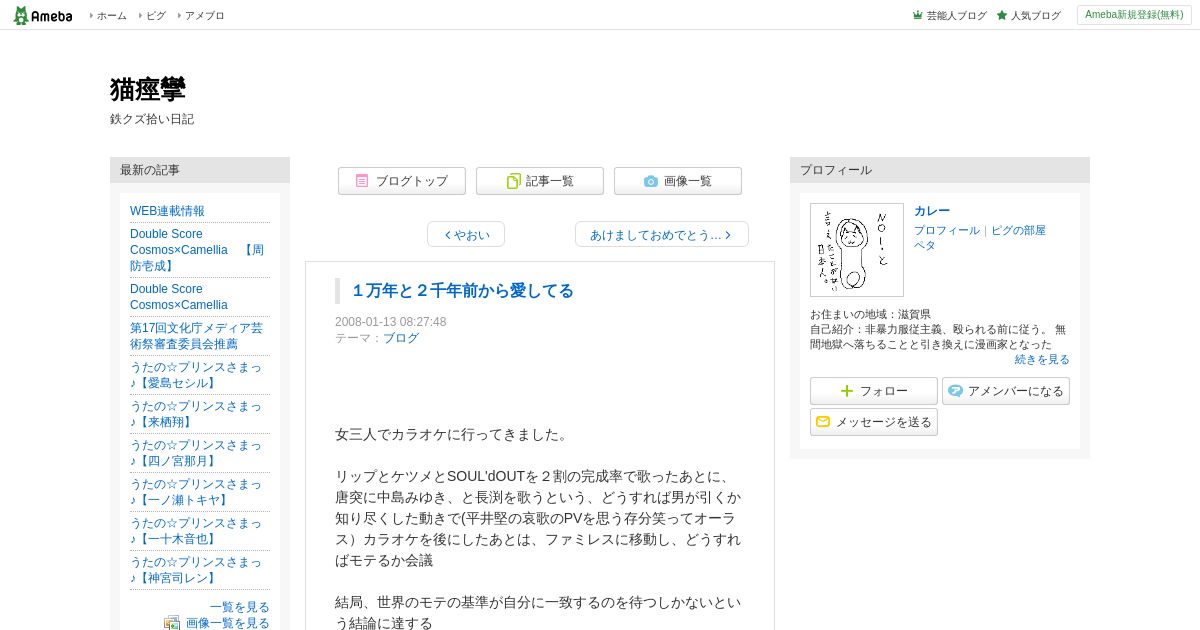Click the Ameba logo
The height and width of the screenshot is (630, 1200).
pyautogui.click(x=43, y=15)
